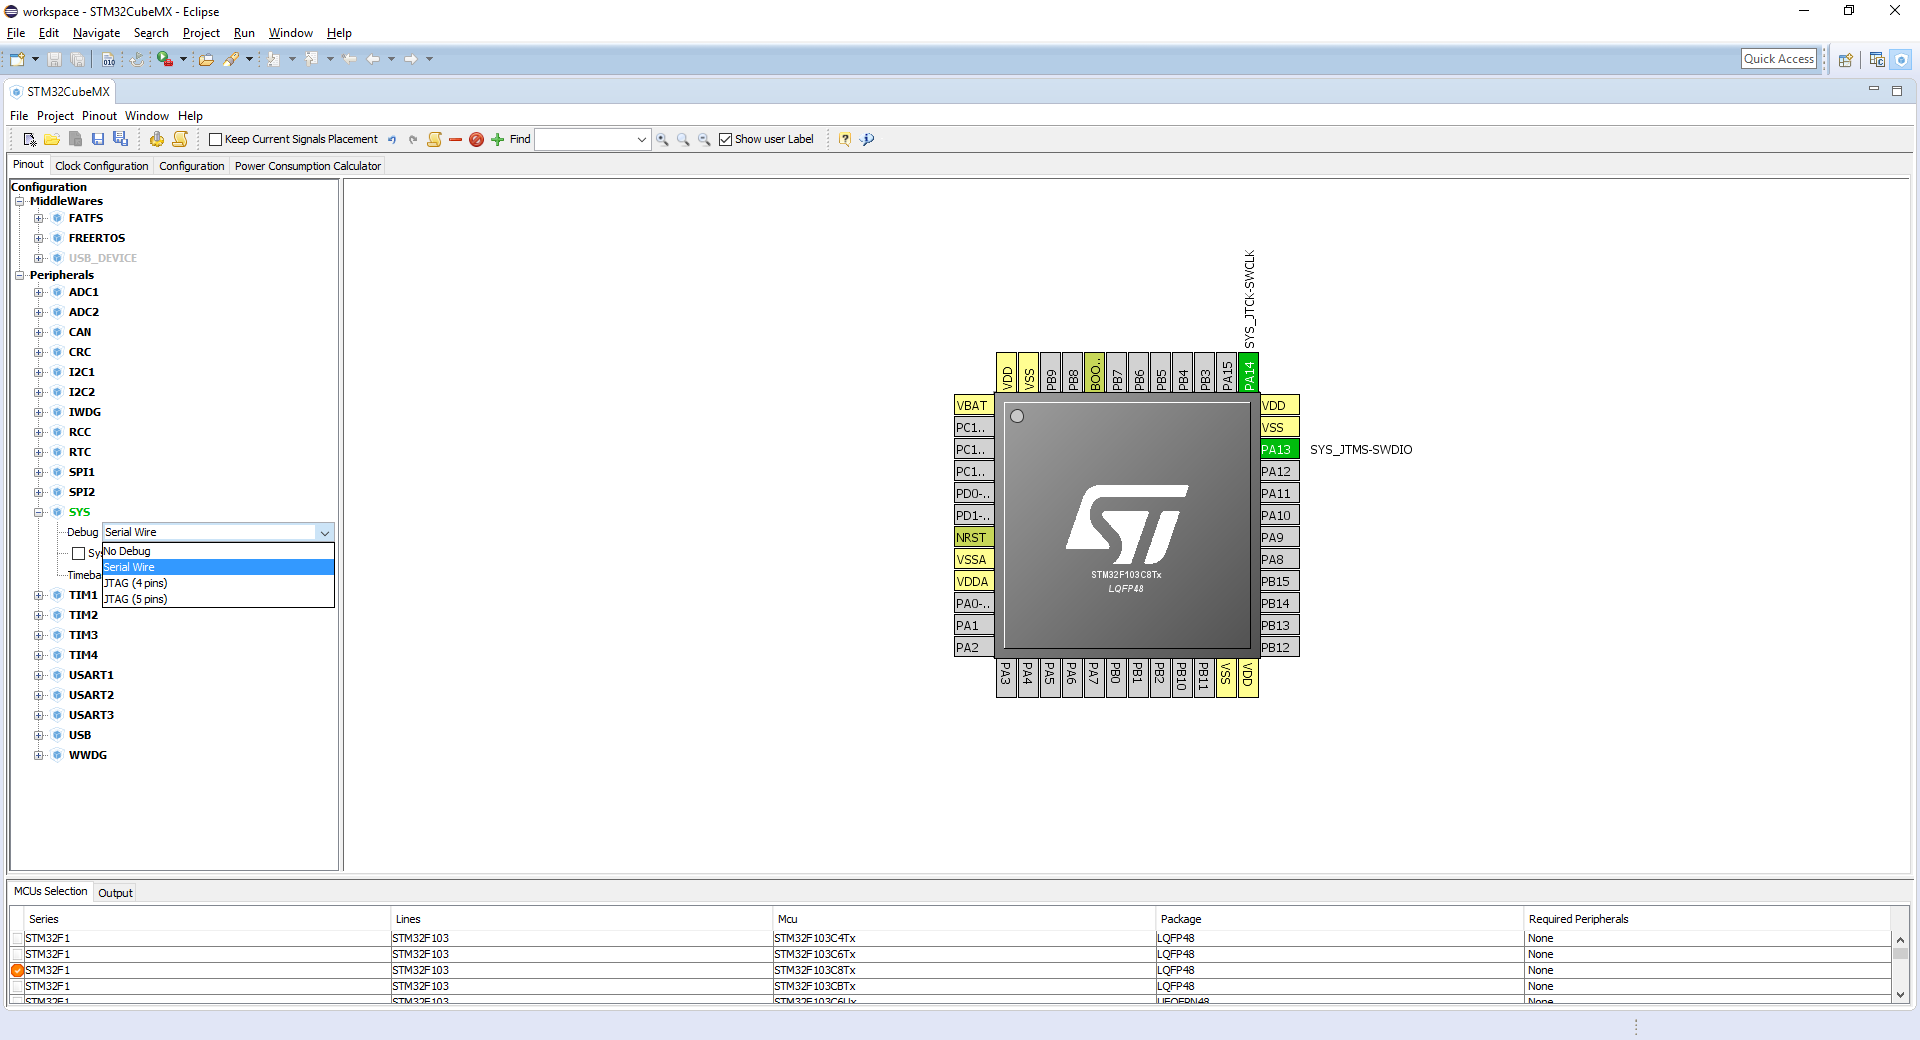Click the Generate Report scroll icon
This screenshot has width=1920, height=1040.
coord(180,139)
